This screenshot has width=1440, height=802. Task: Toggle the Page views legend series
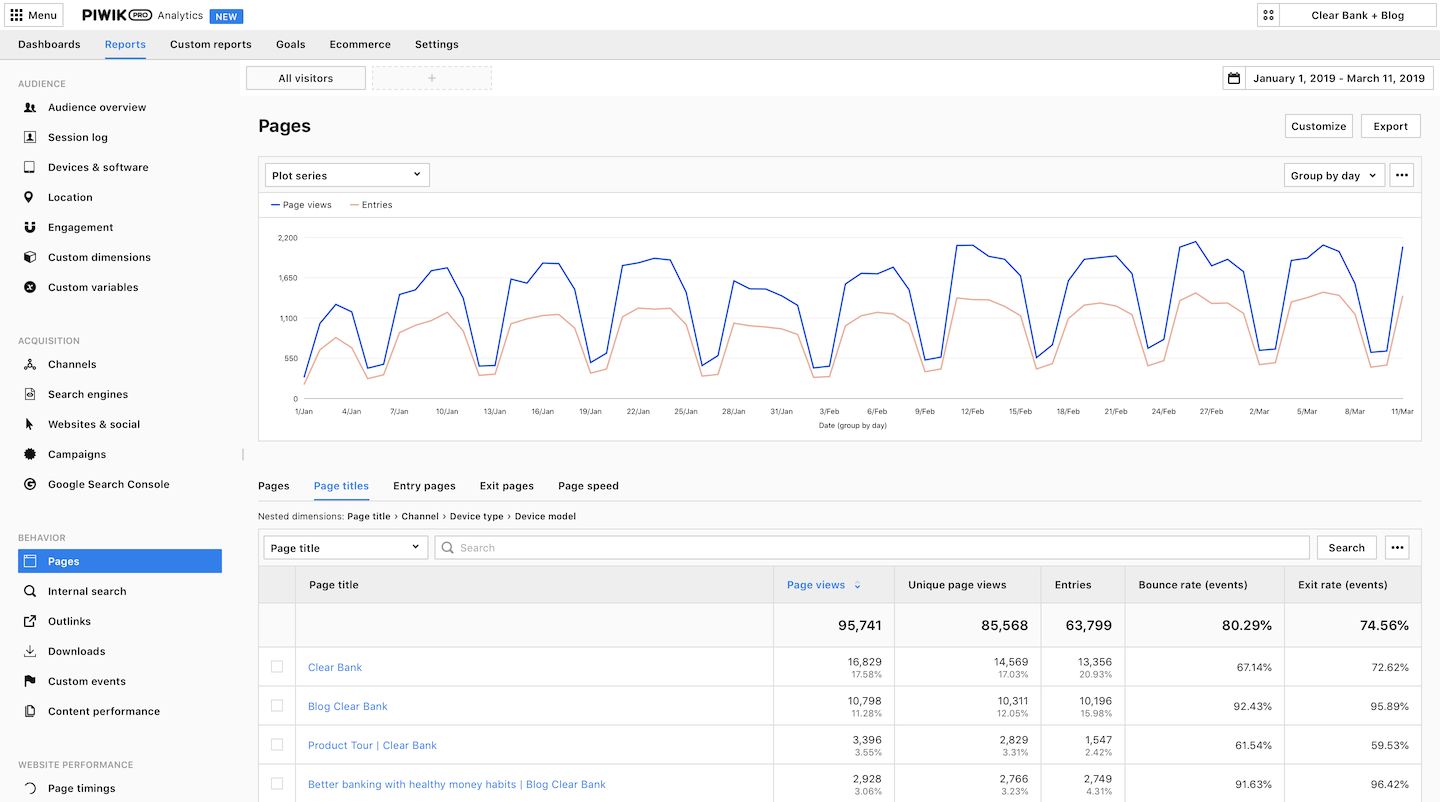coord(301,205)
